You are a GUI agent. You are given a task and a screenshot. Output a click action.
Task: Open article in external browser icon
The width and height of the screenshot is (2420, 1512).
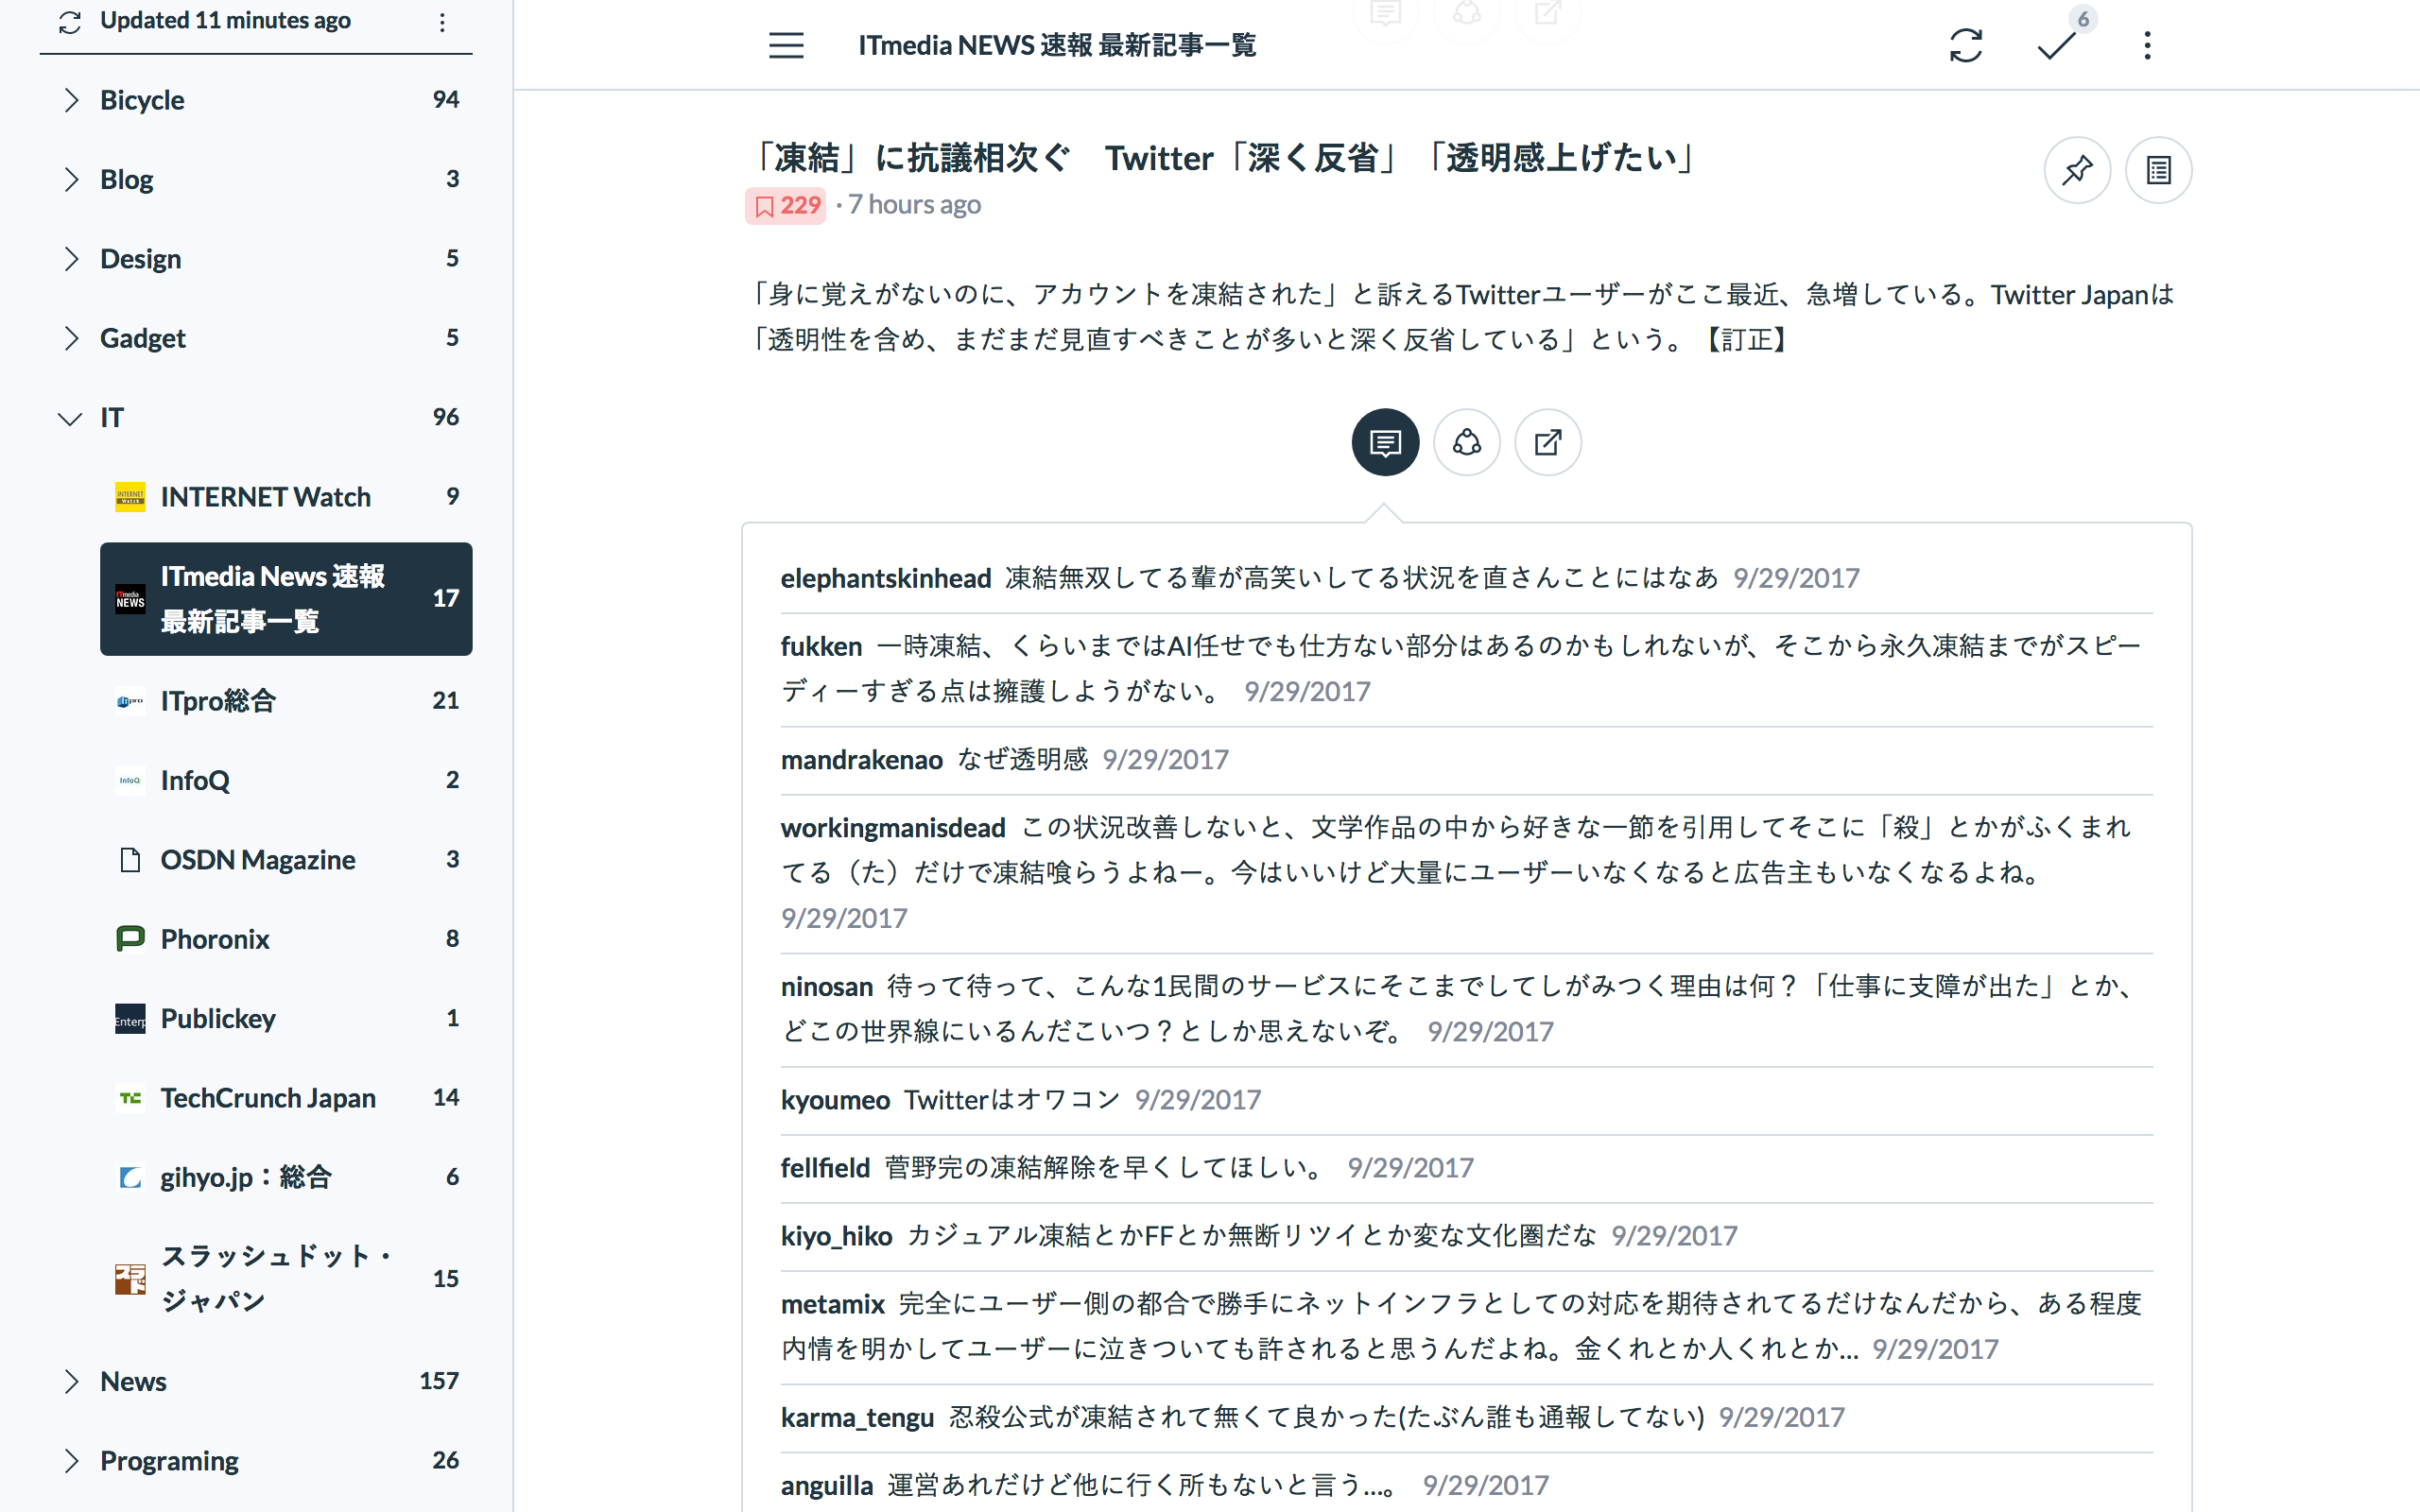(1547, 442)
